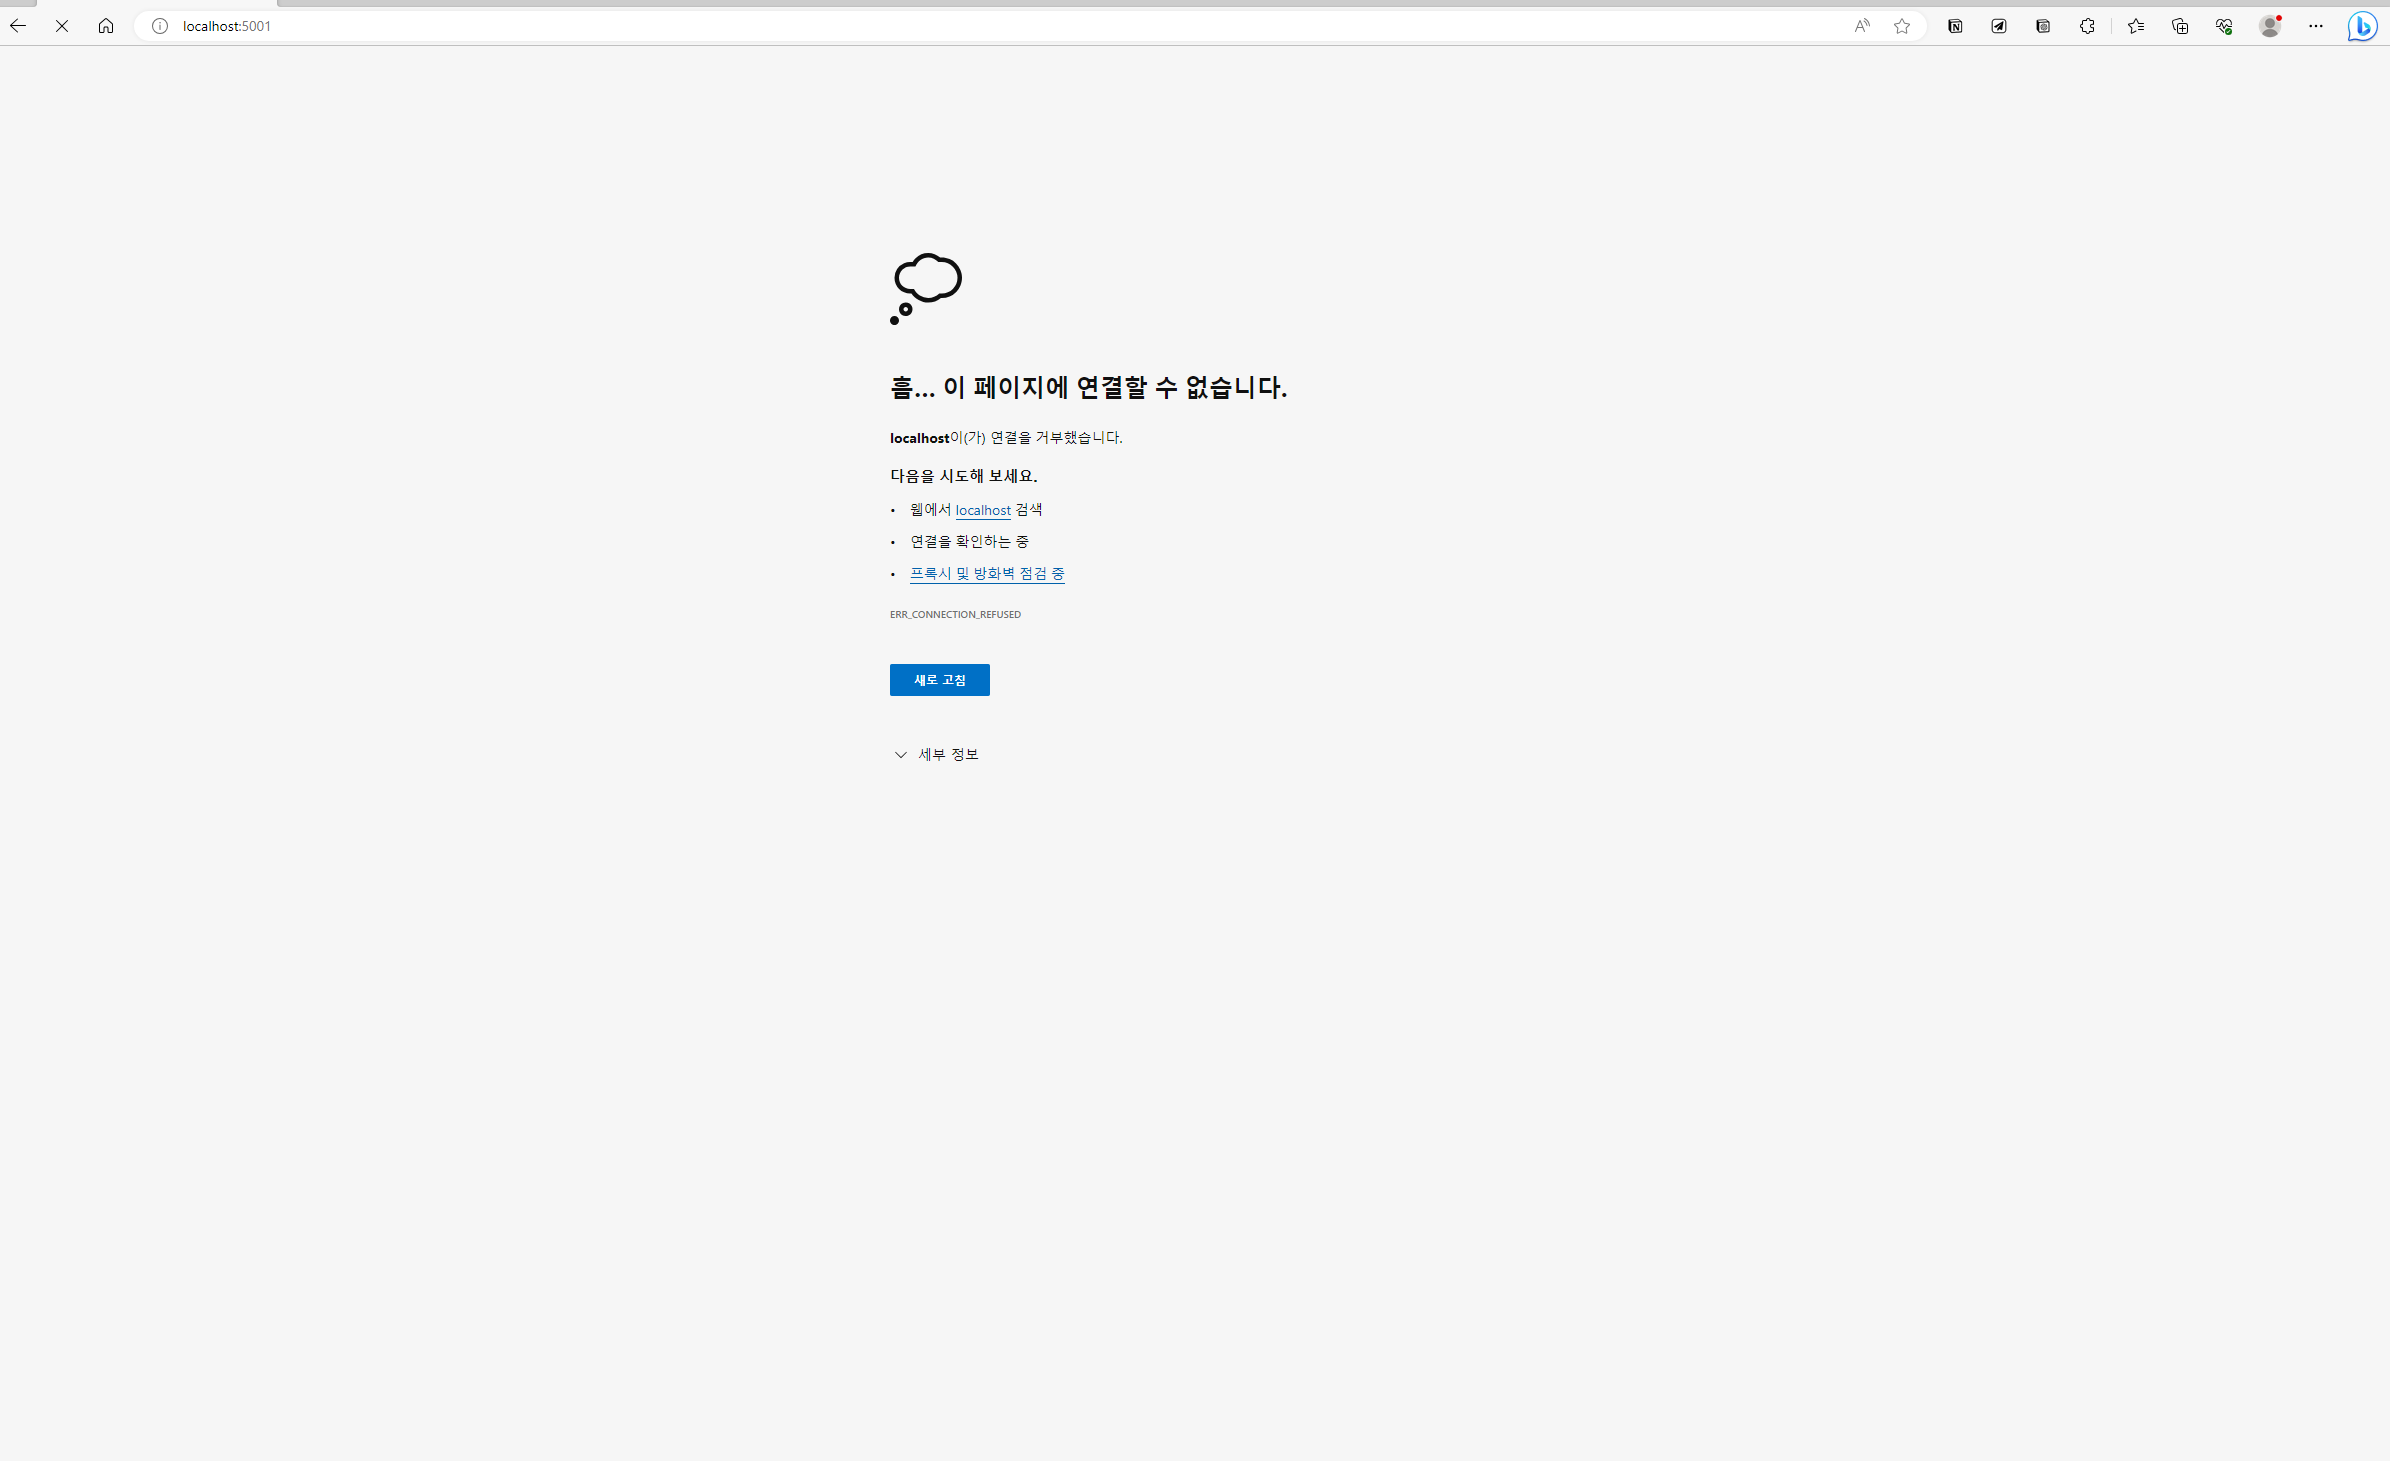Go to the home page
The height and width of the screenshot is (1461, 2390).
point(106,26)
